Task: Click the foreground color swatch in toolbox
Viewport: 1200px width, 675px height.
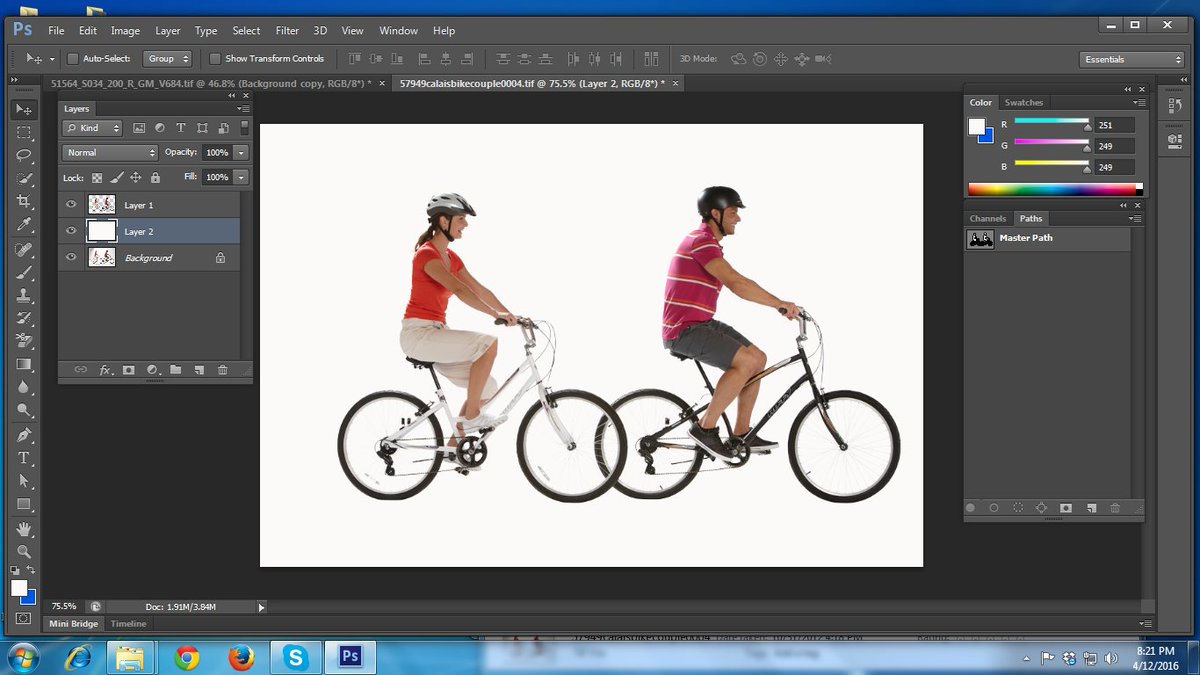Action: pos(19,588)
